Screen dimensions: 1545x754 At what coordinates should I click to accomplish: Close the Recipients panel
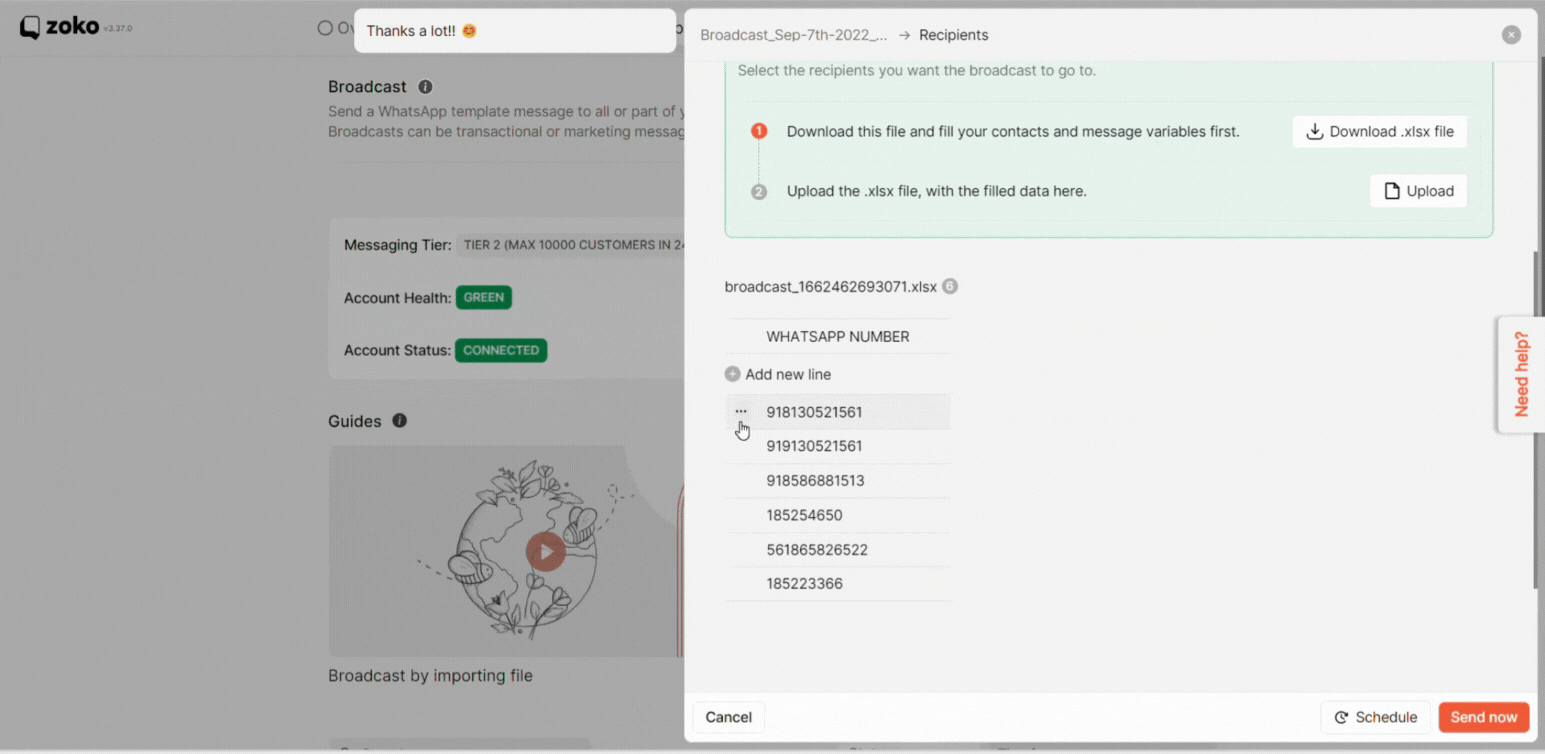(x=1511, y=35)
